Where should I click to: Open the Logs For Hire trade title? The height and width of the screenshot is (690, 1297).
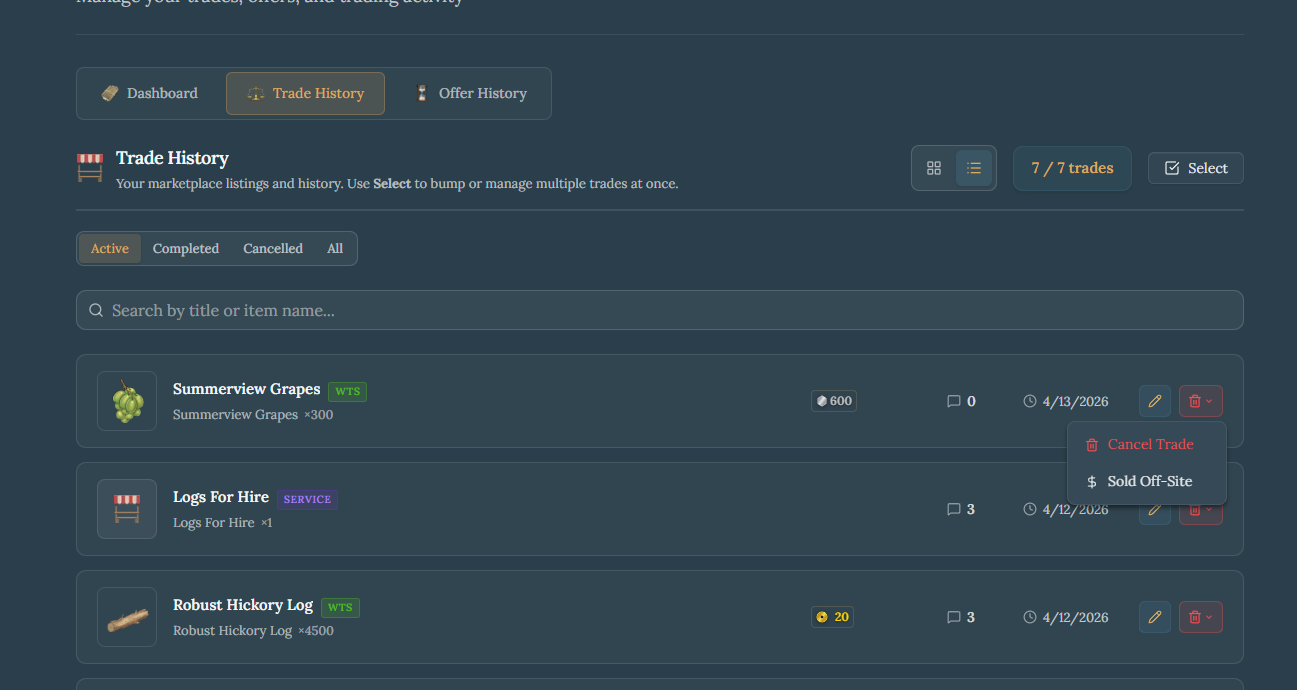[221, 497]
